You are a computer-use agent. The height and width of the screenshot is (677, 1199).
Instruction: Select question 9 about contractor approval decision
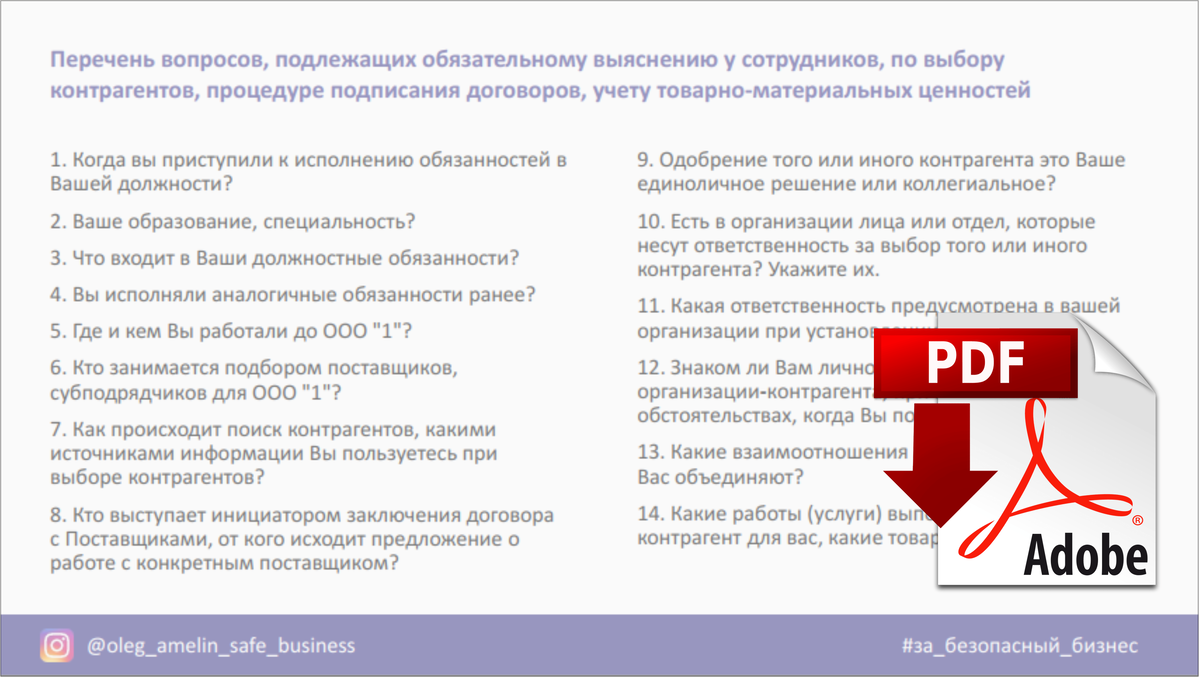881,171
